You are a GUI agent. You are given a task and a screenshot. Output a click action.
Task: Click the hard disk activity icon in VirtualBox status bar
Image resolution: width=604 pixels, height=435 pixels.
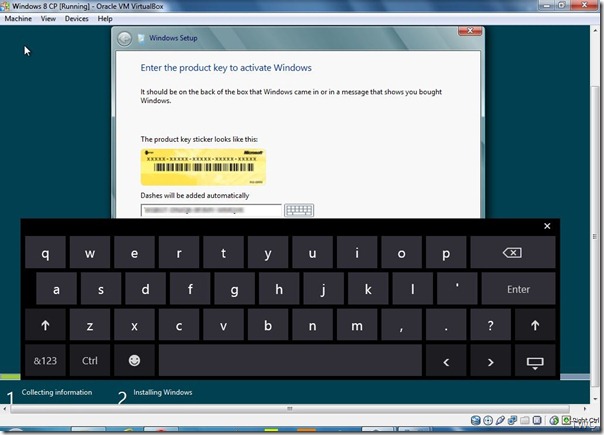(x=476, y=420)
